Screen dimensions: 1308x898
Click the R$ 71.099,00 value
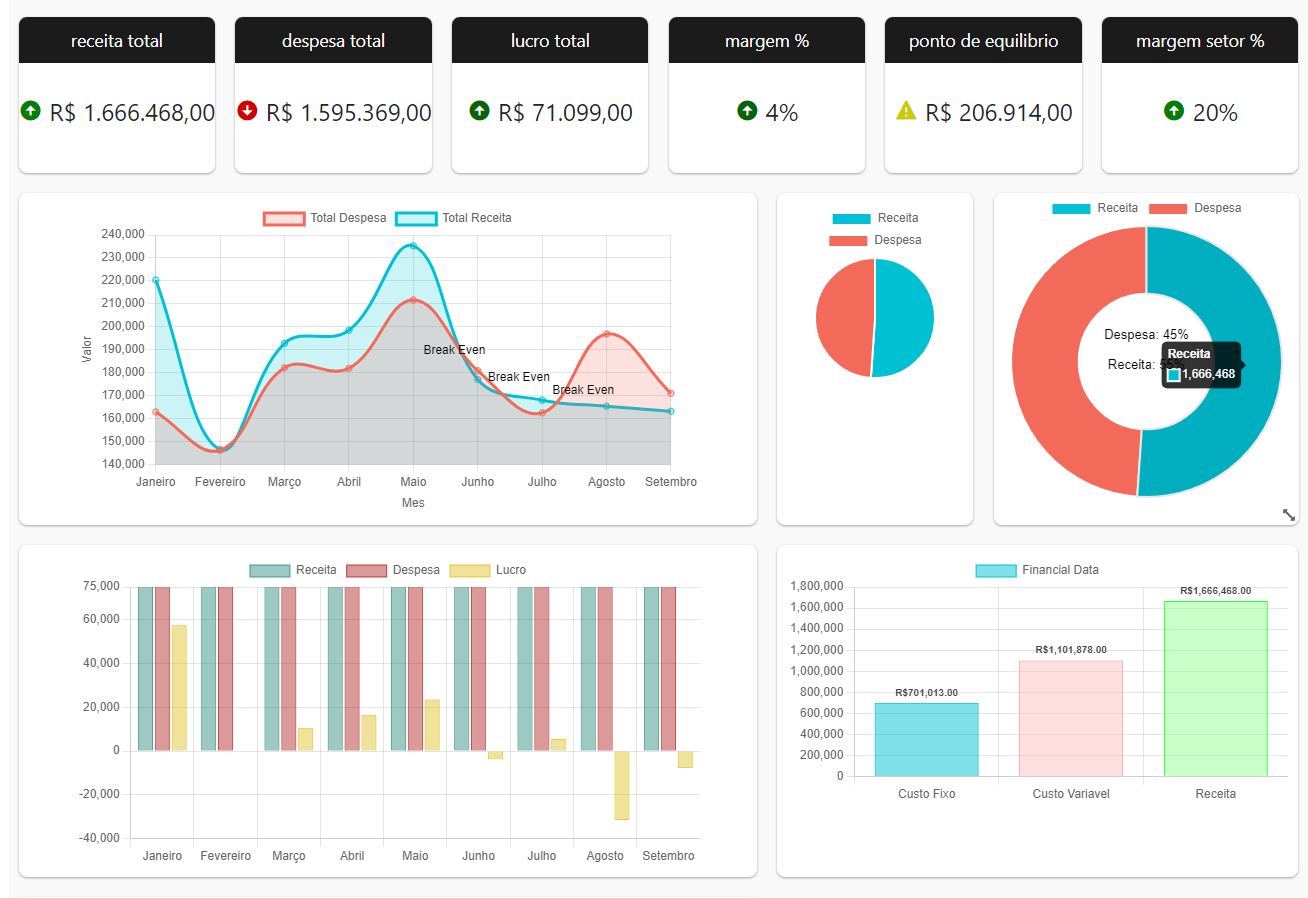click(x=566, y=112)
